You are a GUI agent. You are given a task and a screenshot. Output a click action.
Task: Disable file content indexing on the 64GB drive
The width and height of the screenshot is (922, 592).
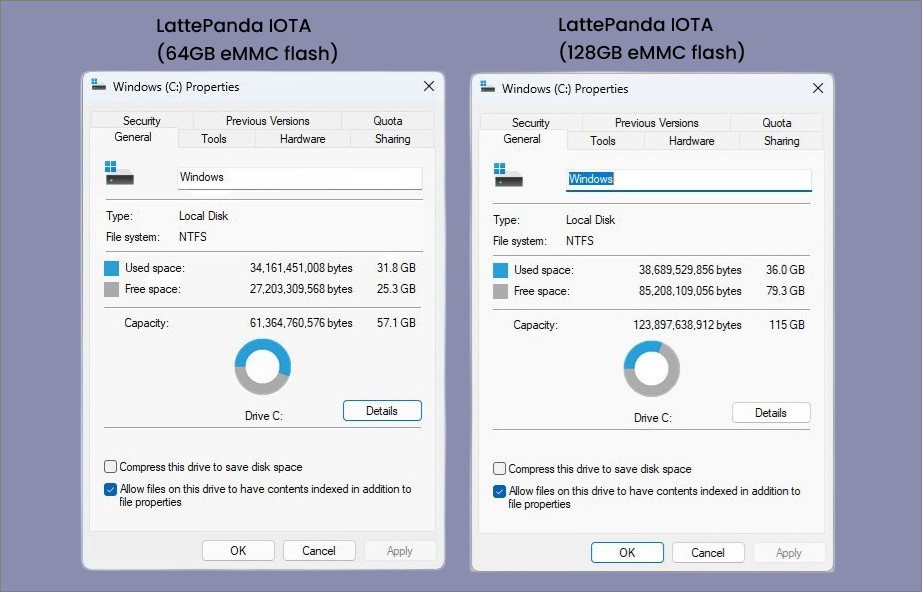coord(110,489)
